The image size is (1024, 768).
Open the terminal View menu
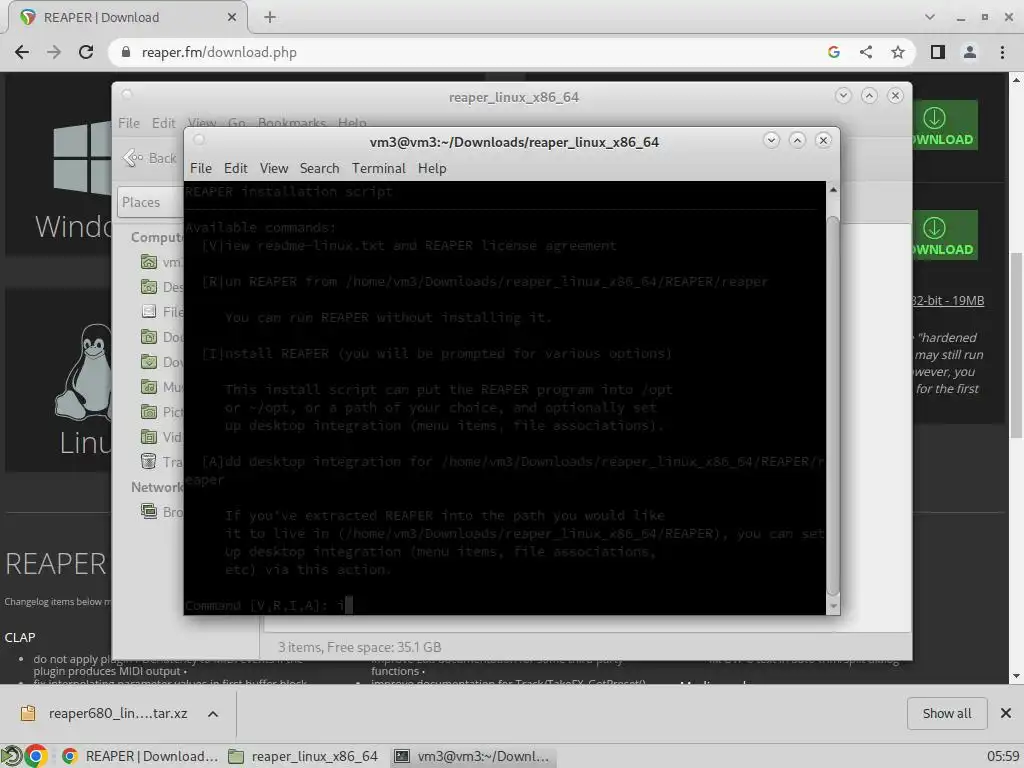pos(274,168)
